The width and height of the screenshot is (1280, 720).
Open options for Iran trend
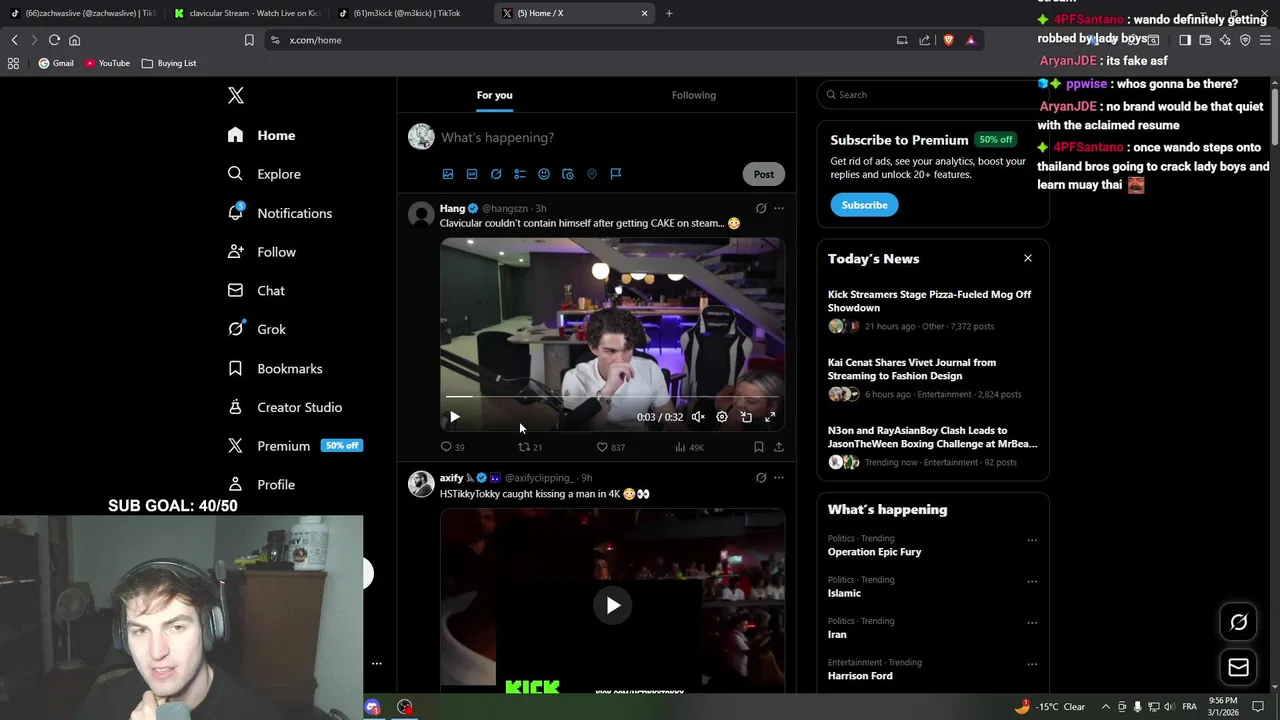coord(1032,622)
